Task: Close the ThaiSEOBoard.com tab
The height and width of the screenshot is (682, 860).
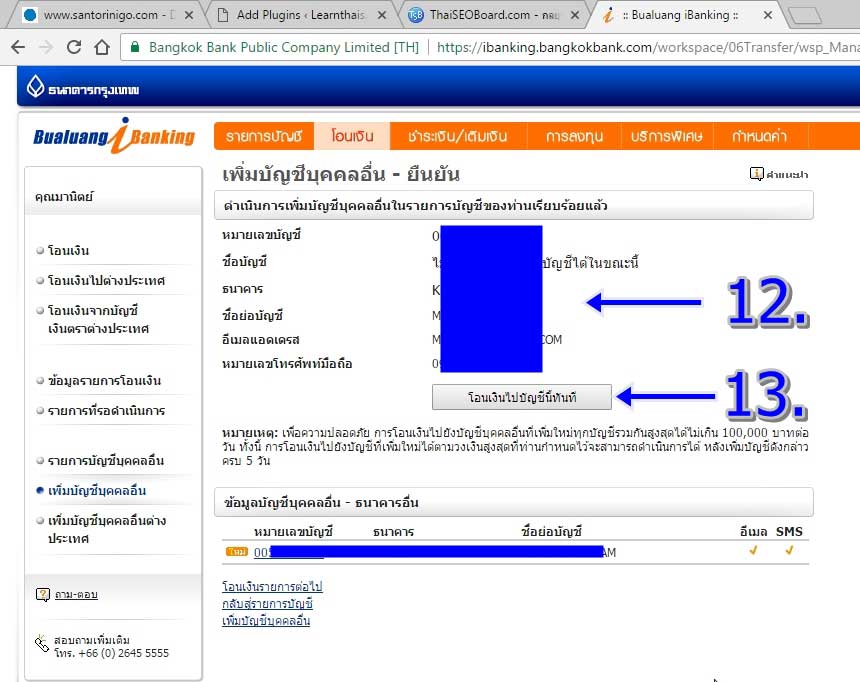Action: point(575,15)
